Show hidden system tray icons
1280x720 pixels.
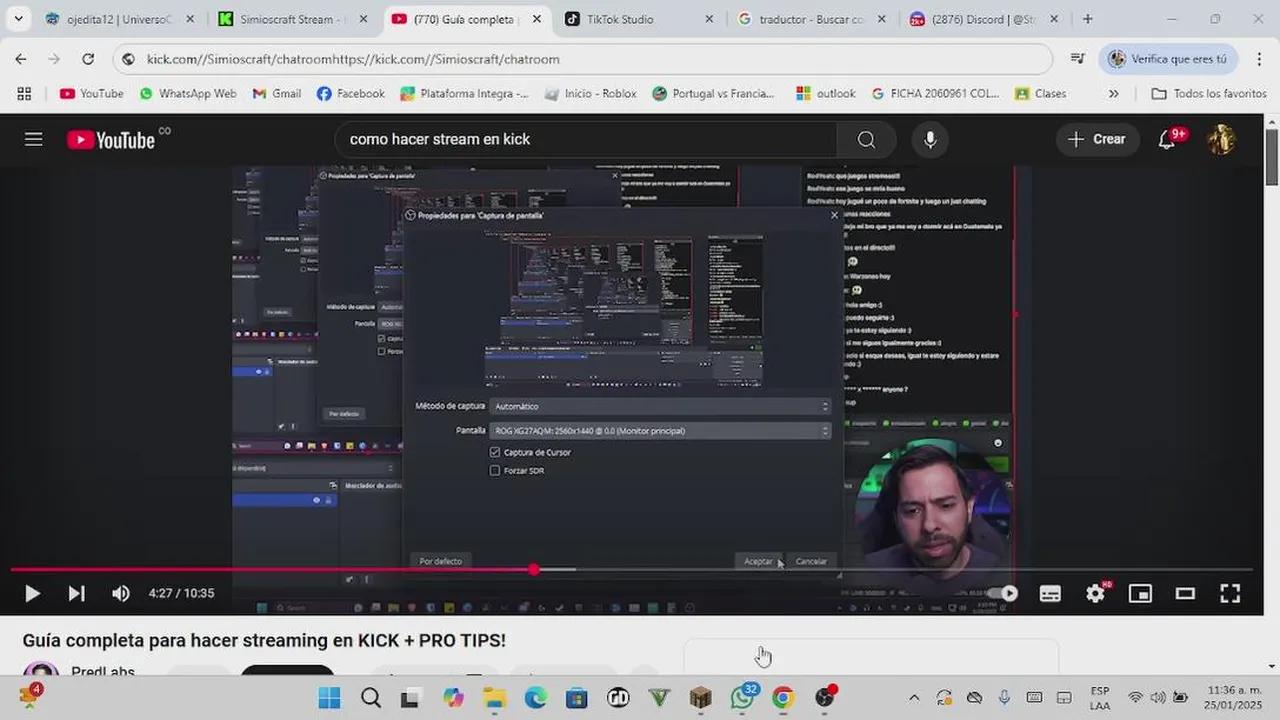coord(913,697)
